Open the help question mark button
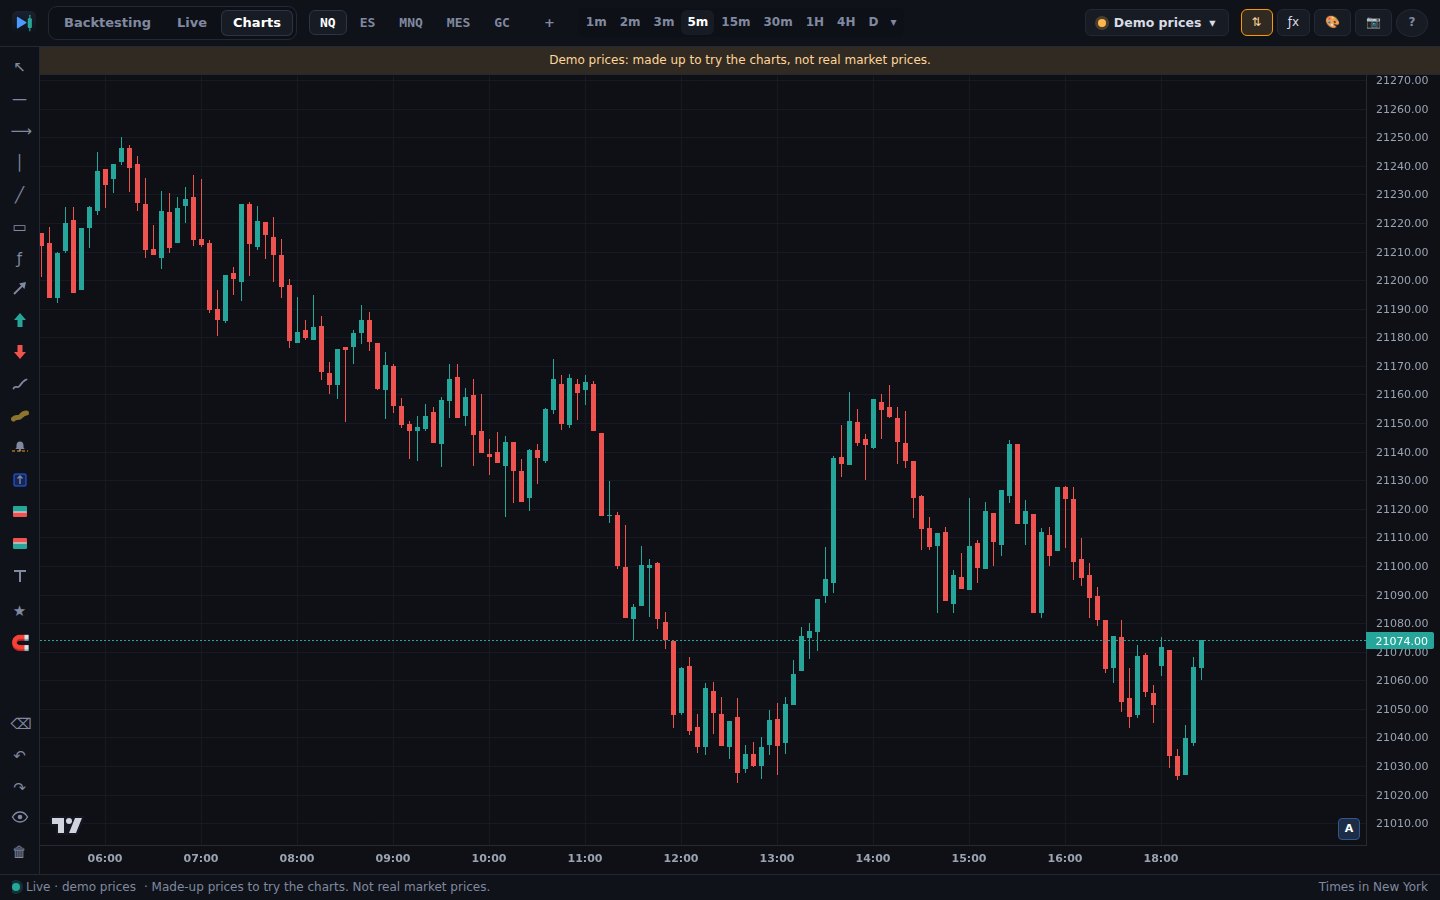 pyautogui.click(x=1412, y=22)
